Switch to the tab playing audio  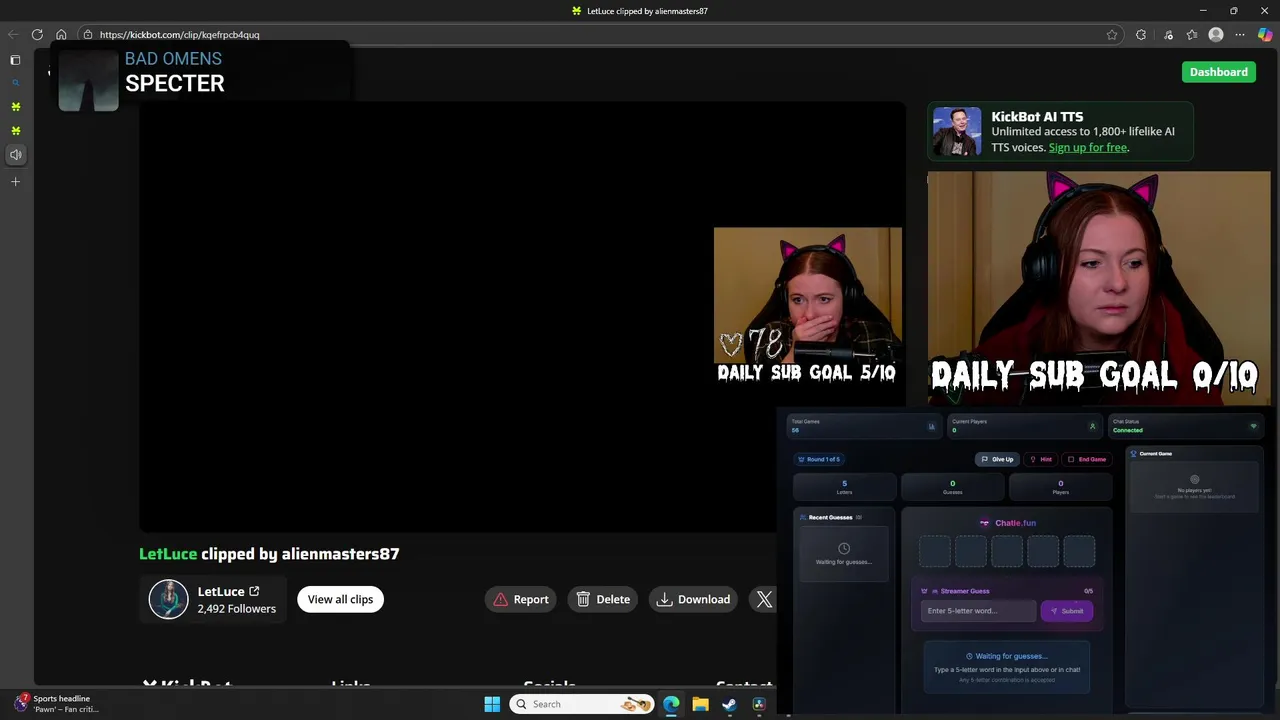15,155
